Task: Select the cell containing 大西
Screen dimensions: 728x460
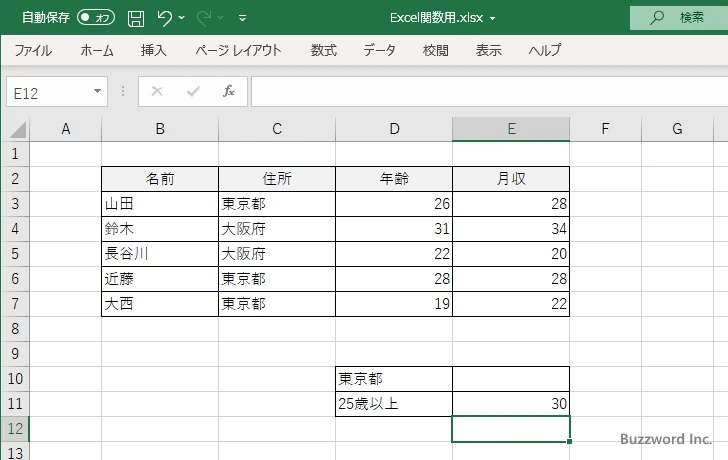Action: point(160,304)
